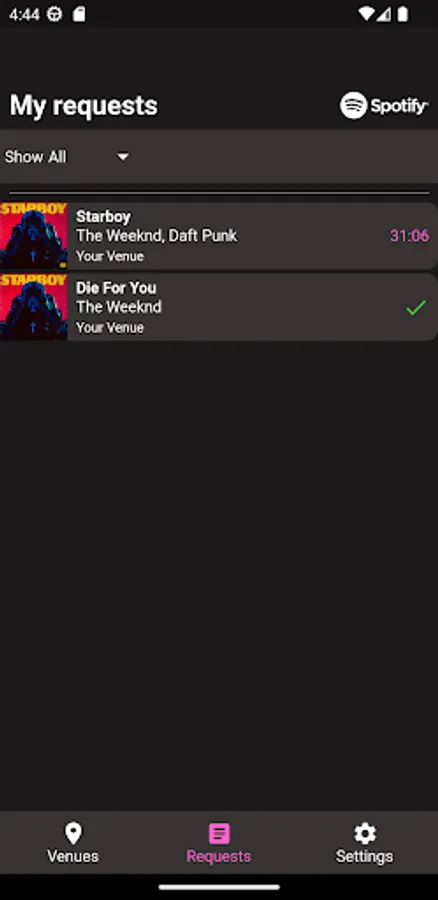This screenshot has height=900, width=438.
Task: Open the Starboy album art thumbnail
Action: click(x=33, y=236)
